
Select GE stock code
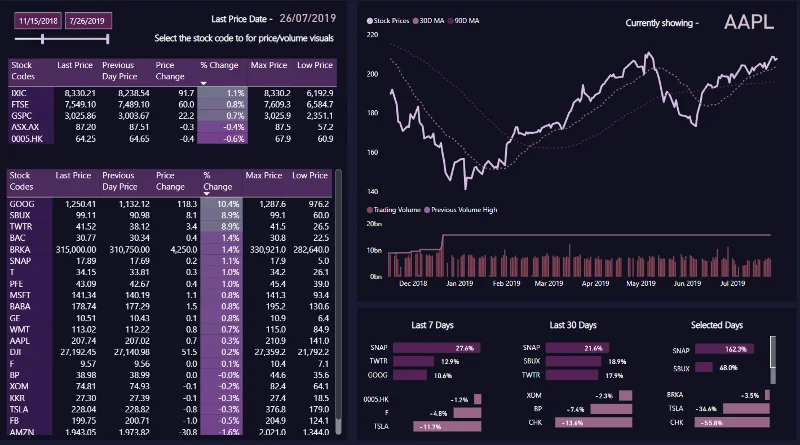[15, 318]
